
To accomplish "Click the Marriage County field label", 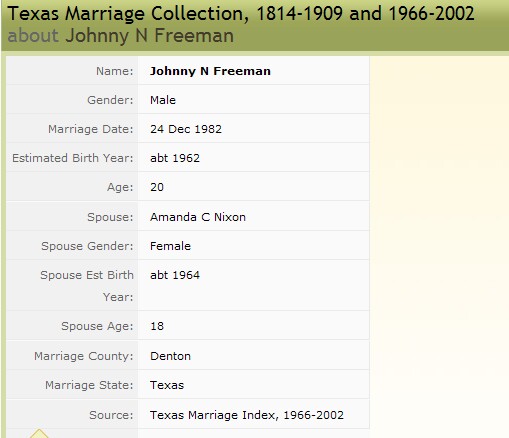I will (x=84, y=356).
